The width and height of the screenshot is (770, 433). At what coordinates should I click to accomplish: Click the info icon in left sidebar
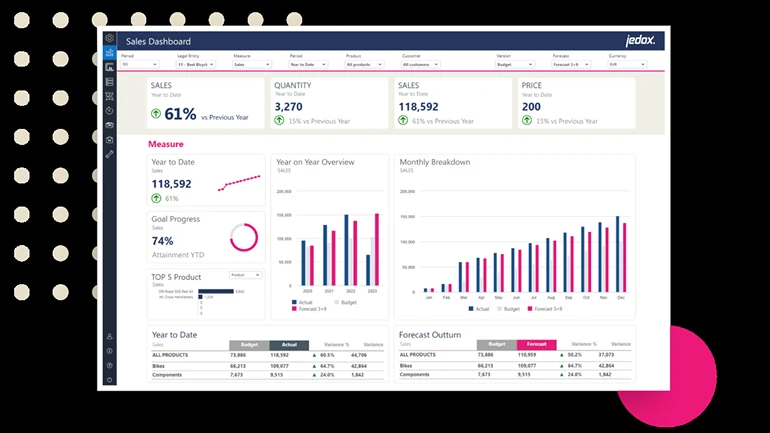pos(109,351)
